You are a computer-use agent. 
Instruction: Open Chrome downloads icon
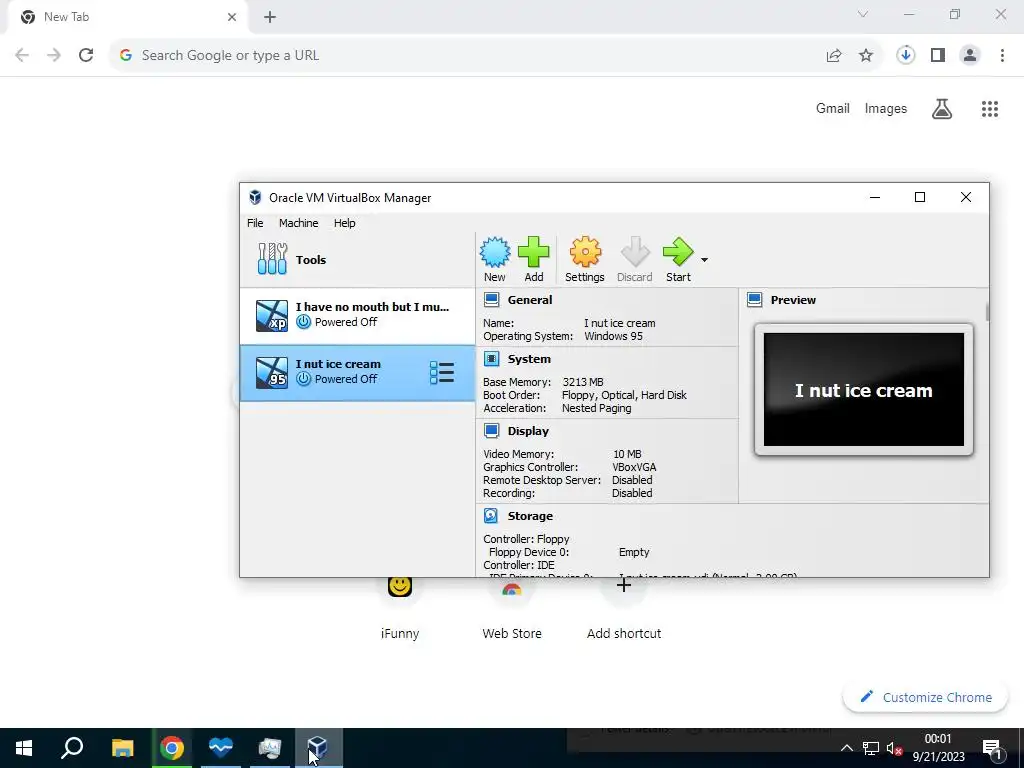pyautogui.click(x=906, y=56)
